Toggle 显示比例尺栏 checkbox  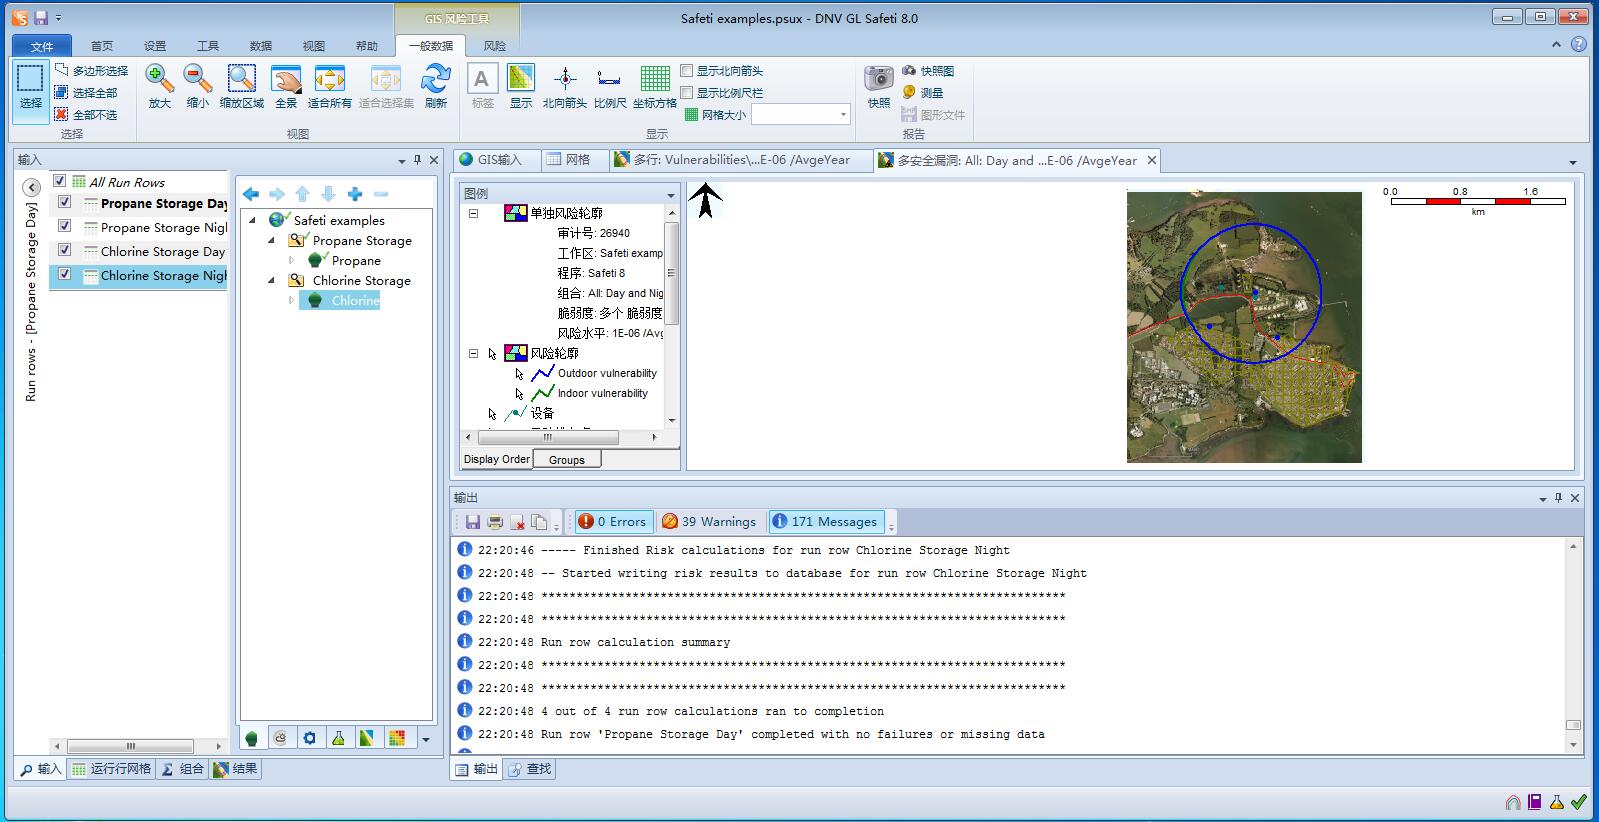pos(687,93)
